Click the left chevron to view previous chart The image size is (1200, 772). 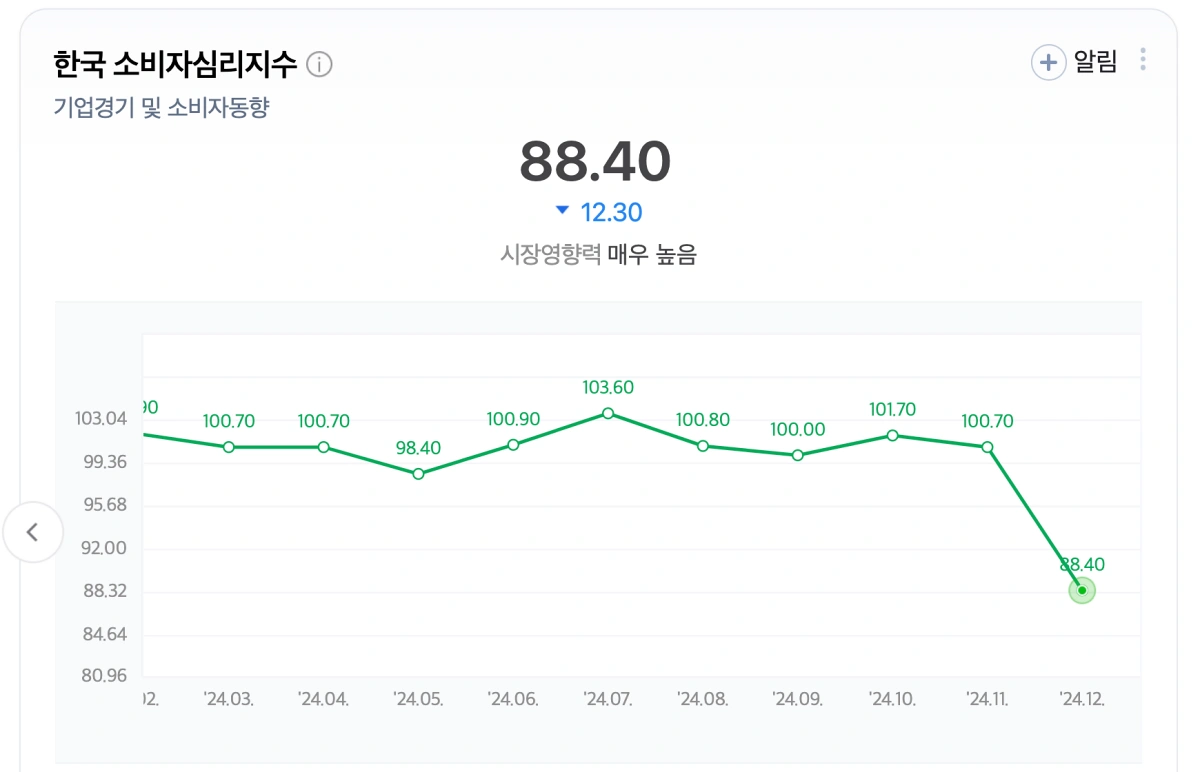33,533
